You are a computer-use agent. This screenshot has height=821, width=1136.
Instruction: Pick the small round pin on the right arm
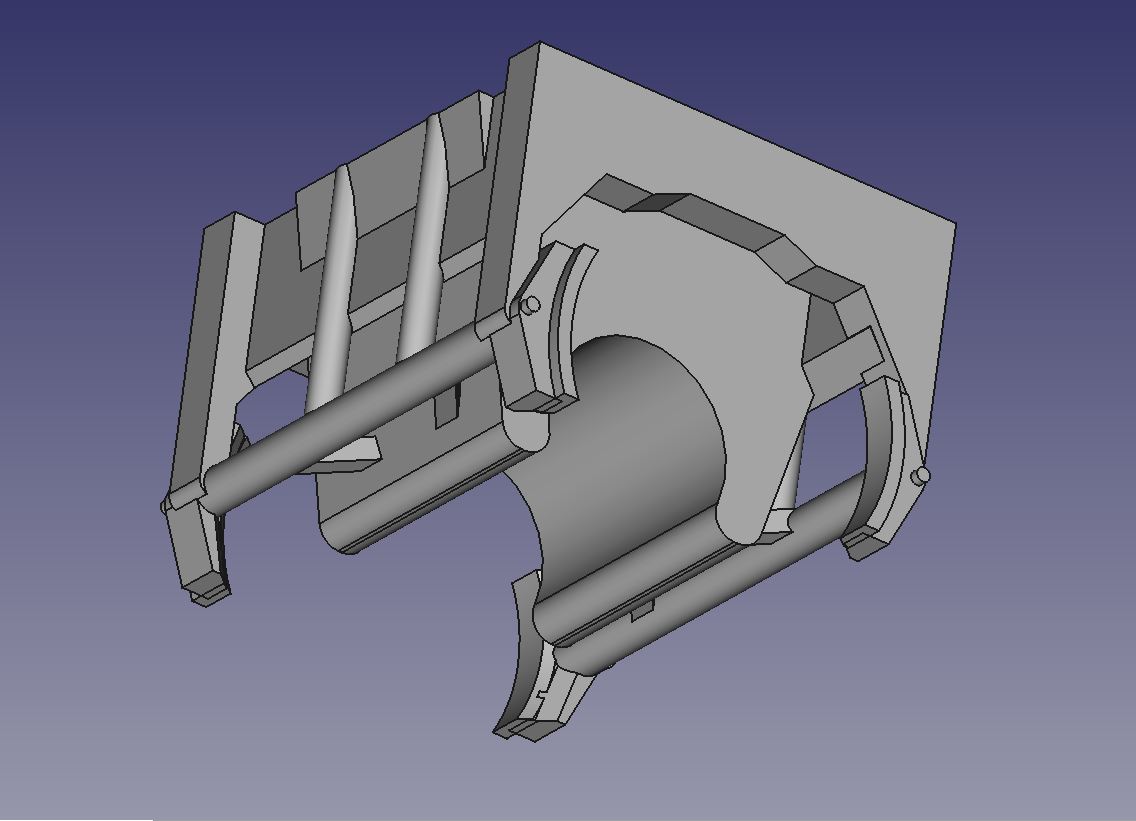922,475
